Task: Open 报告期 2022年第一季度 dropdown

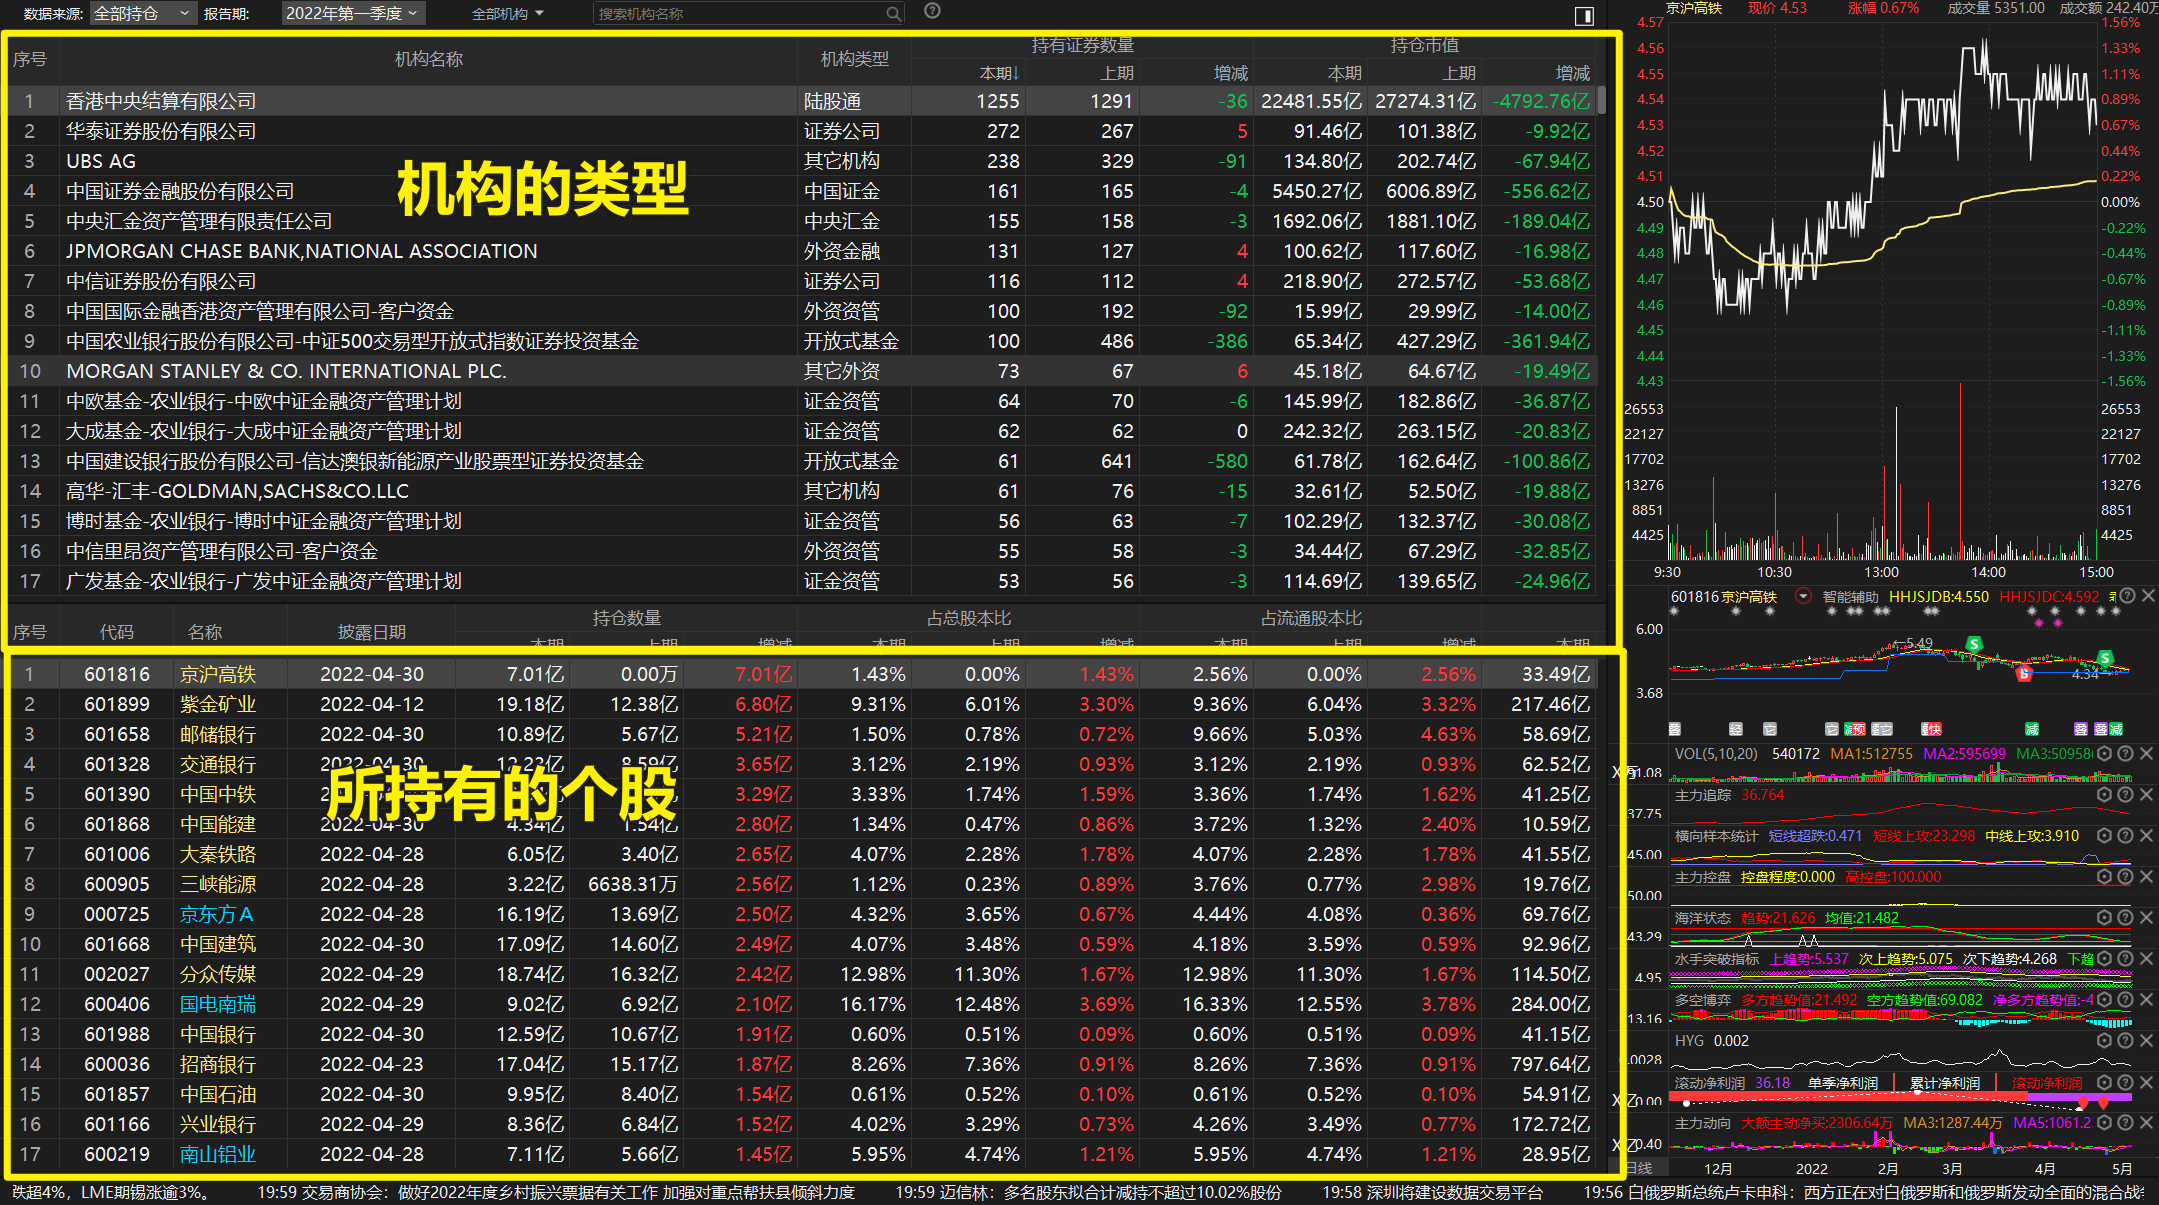Action: (x=353, y=14)
